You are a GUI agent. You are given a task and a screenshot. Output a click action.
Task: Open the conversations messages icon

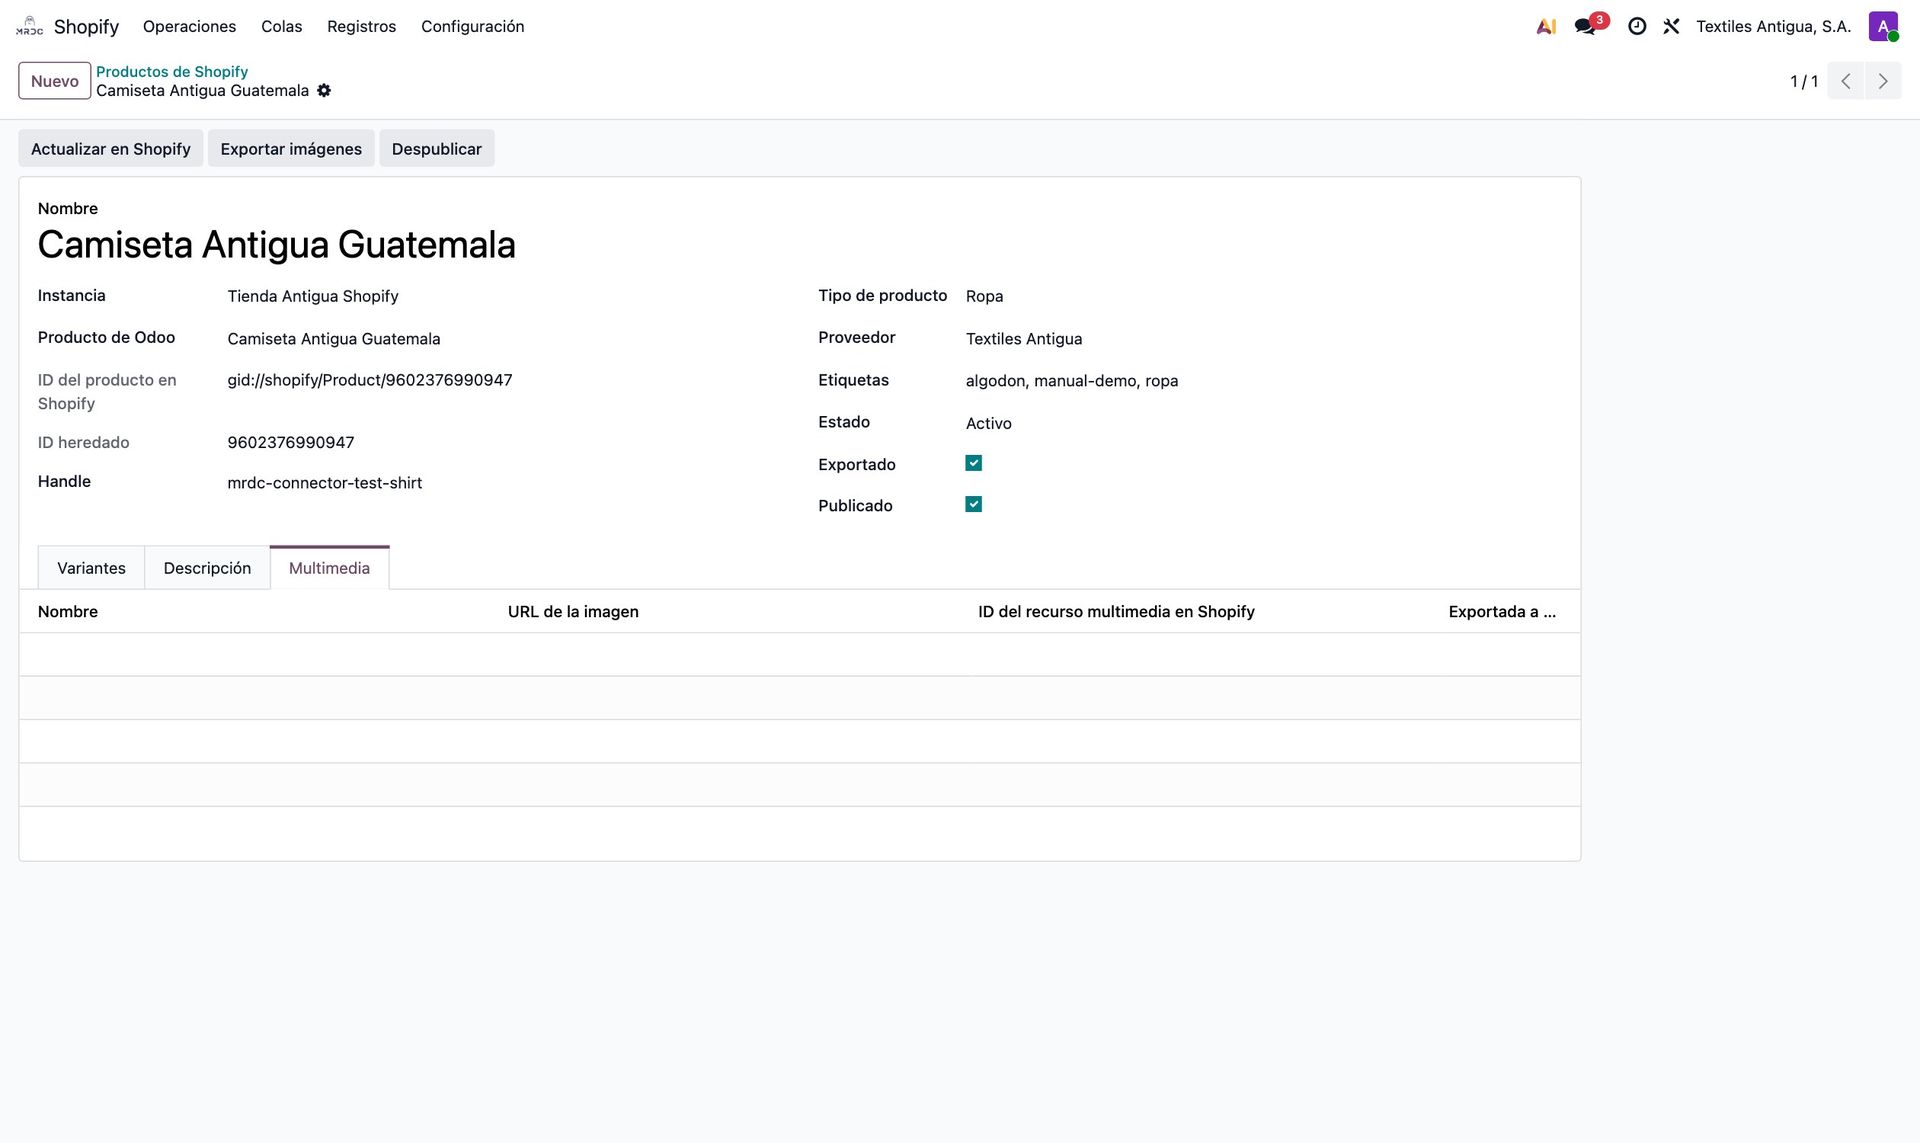pos(1586,27)
